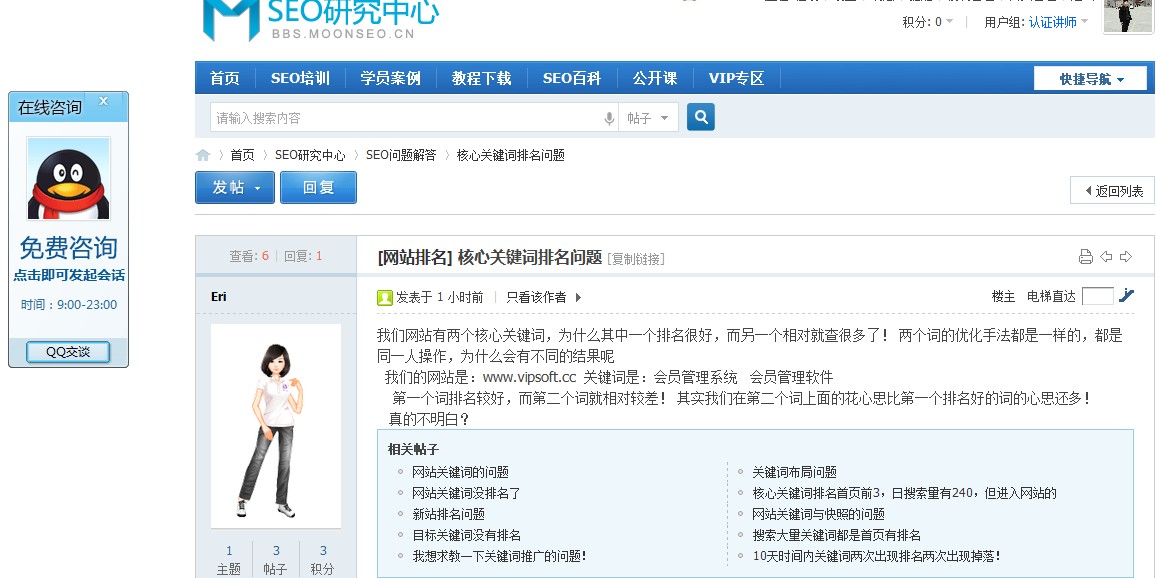Select the VIP专区 navigation tab

click(x=736, y=78)
